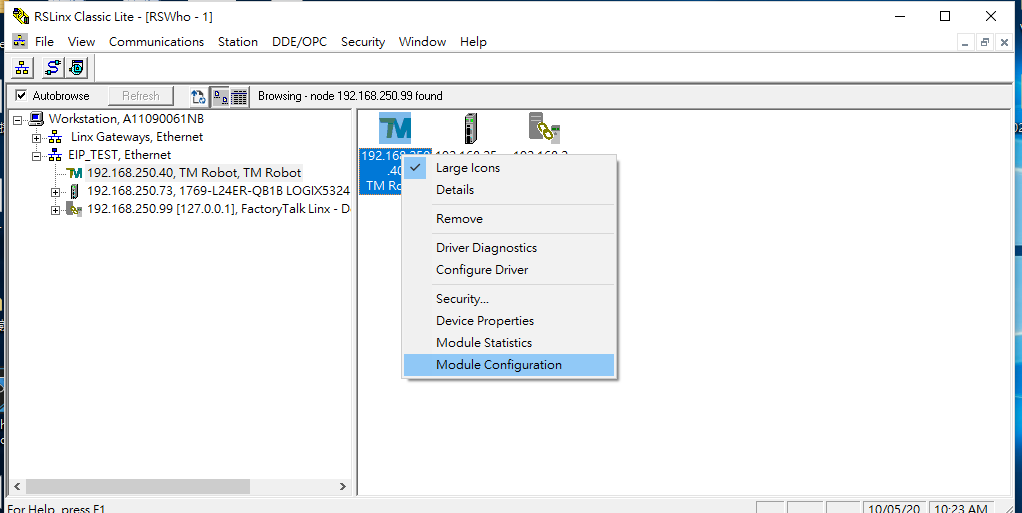Open the File menu
Image resolution: width=1022 pixels, height=513 pixels.
[x=44, y=42]
